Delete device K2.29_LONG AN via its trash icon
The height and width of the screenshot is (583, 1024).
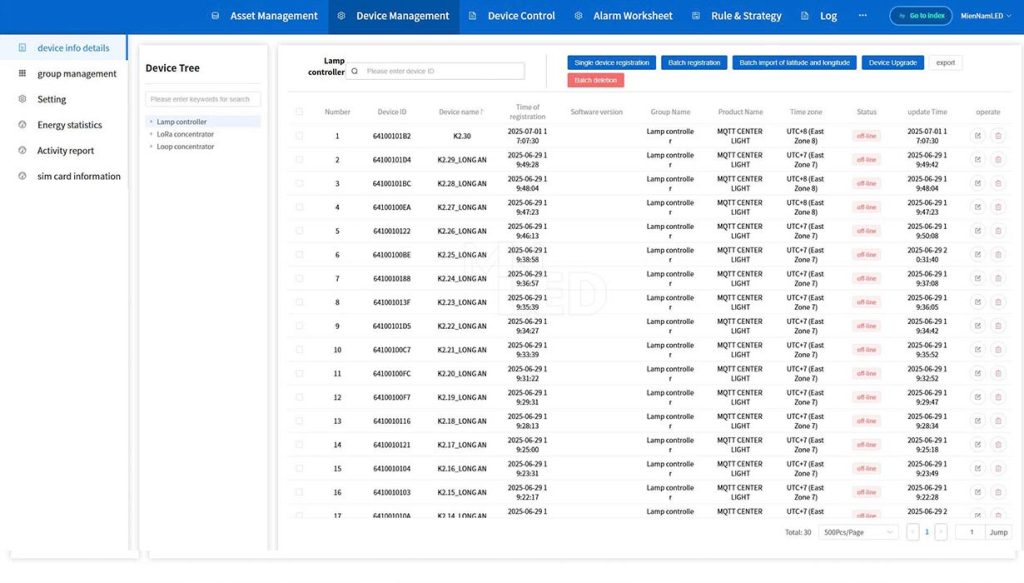point(998,160)
